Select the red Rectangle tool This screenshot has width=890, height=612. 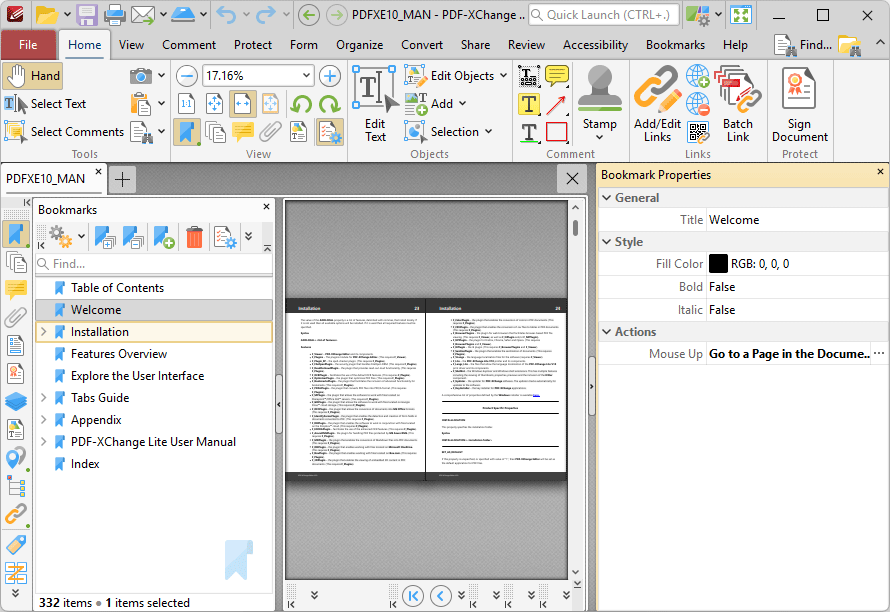point(556,132)
